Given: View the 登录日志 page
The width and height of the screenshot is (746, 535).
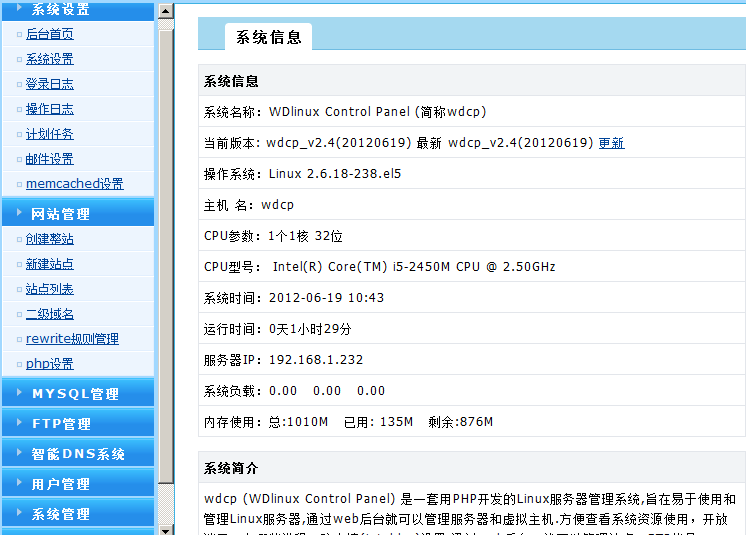Looking at the screenshot, I should click(50, 84).
